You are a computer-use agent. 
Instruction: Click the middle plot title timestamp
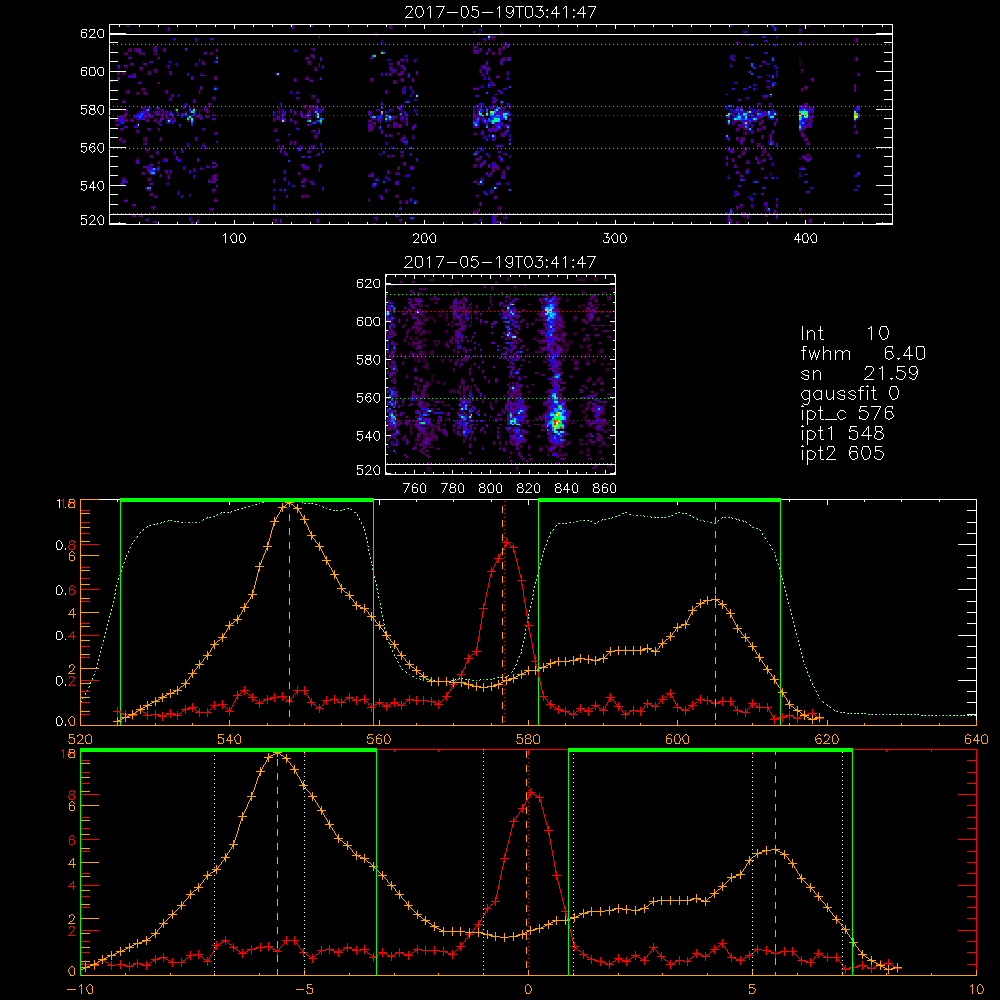pyautogui.click(x=501, y=262)
